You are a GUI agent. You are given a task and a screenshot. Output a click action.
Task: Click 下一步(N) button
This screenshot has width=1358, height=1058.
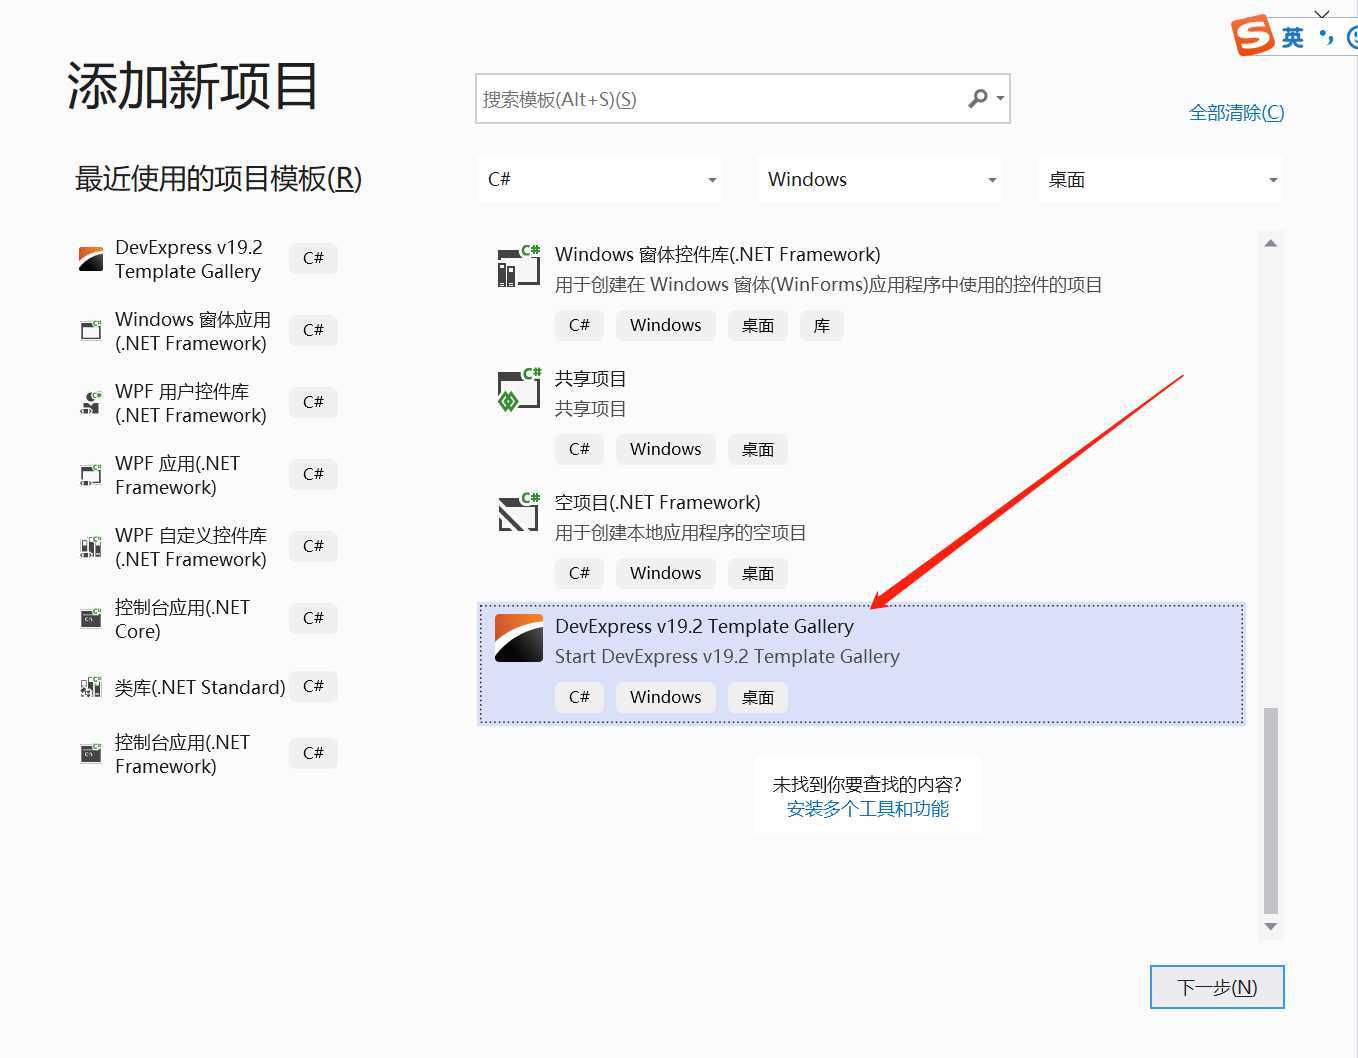(x=1217, y=987)
